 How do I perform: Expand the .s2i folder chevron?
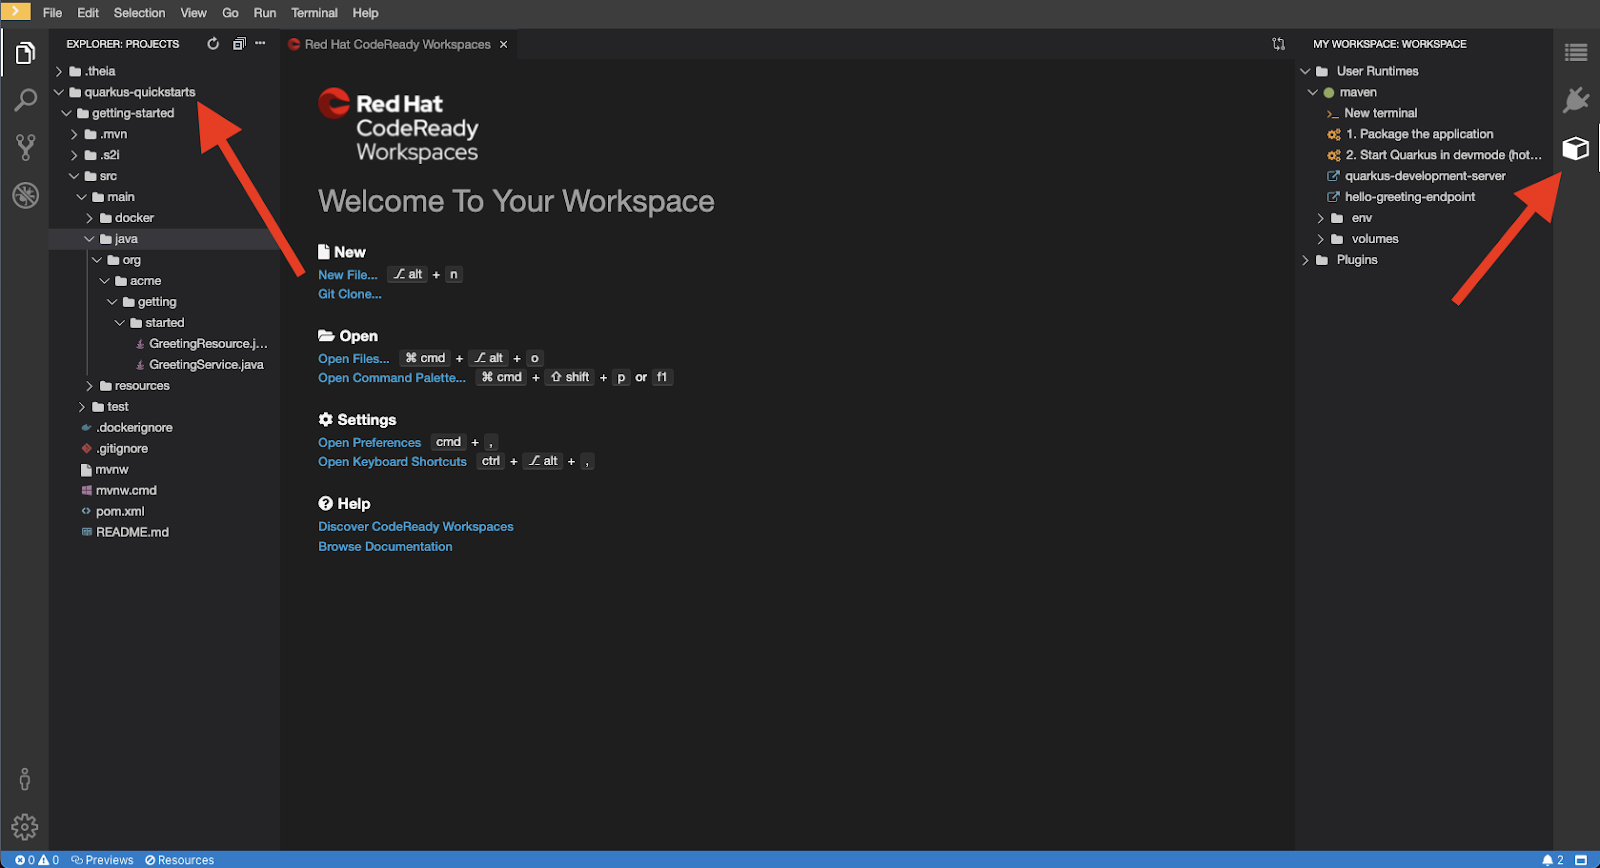pyautogui.click(x=74, y=155)
